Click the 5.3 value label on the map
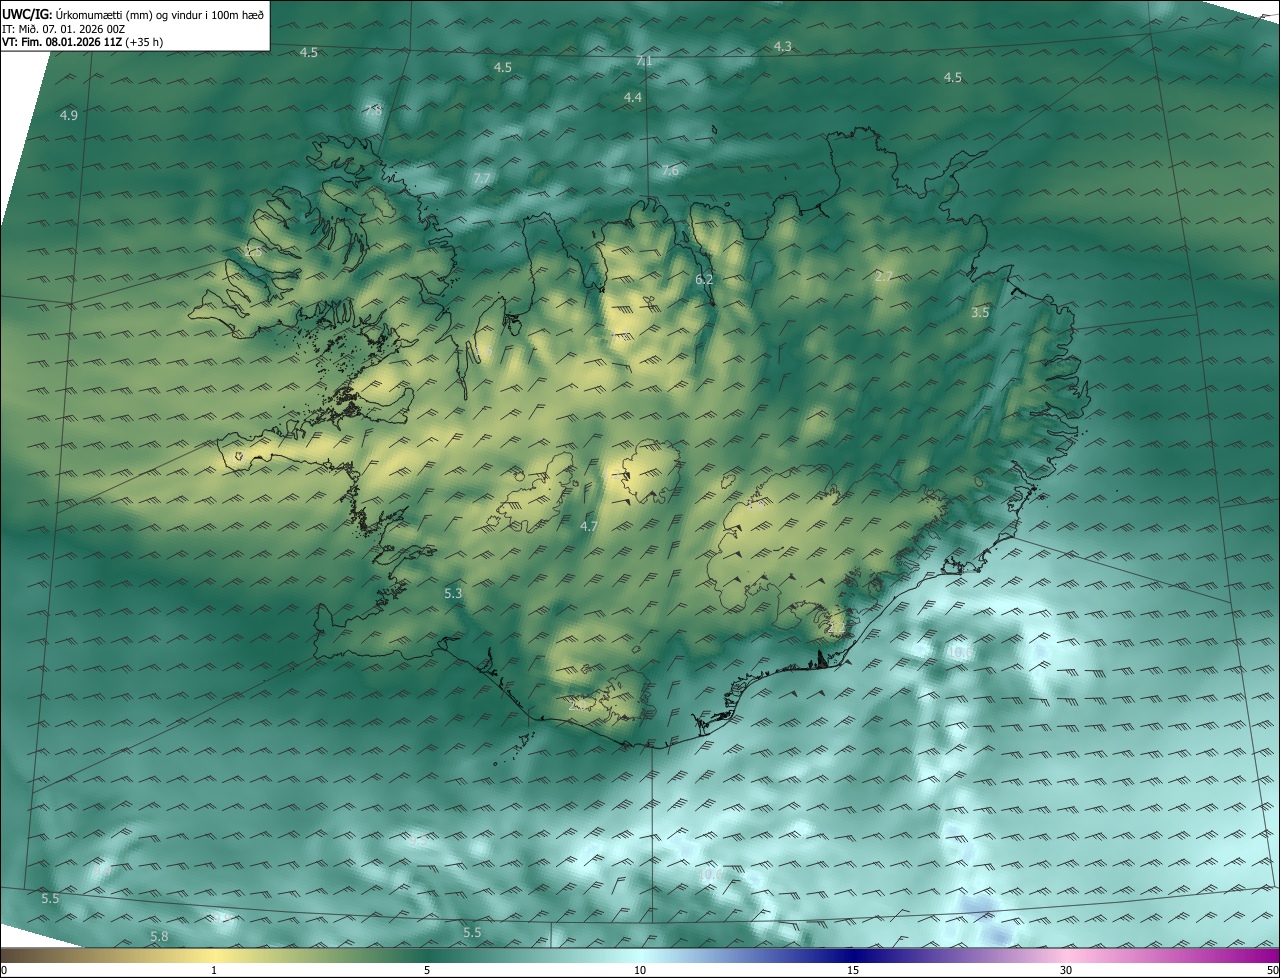The image size is (1280, 978). 453,594
